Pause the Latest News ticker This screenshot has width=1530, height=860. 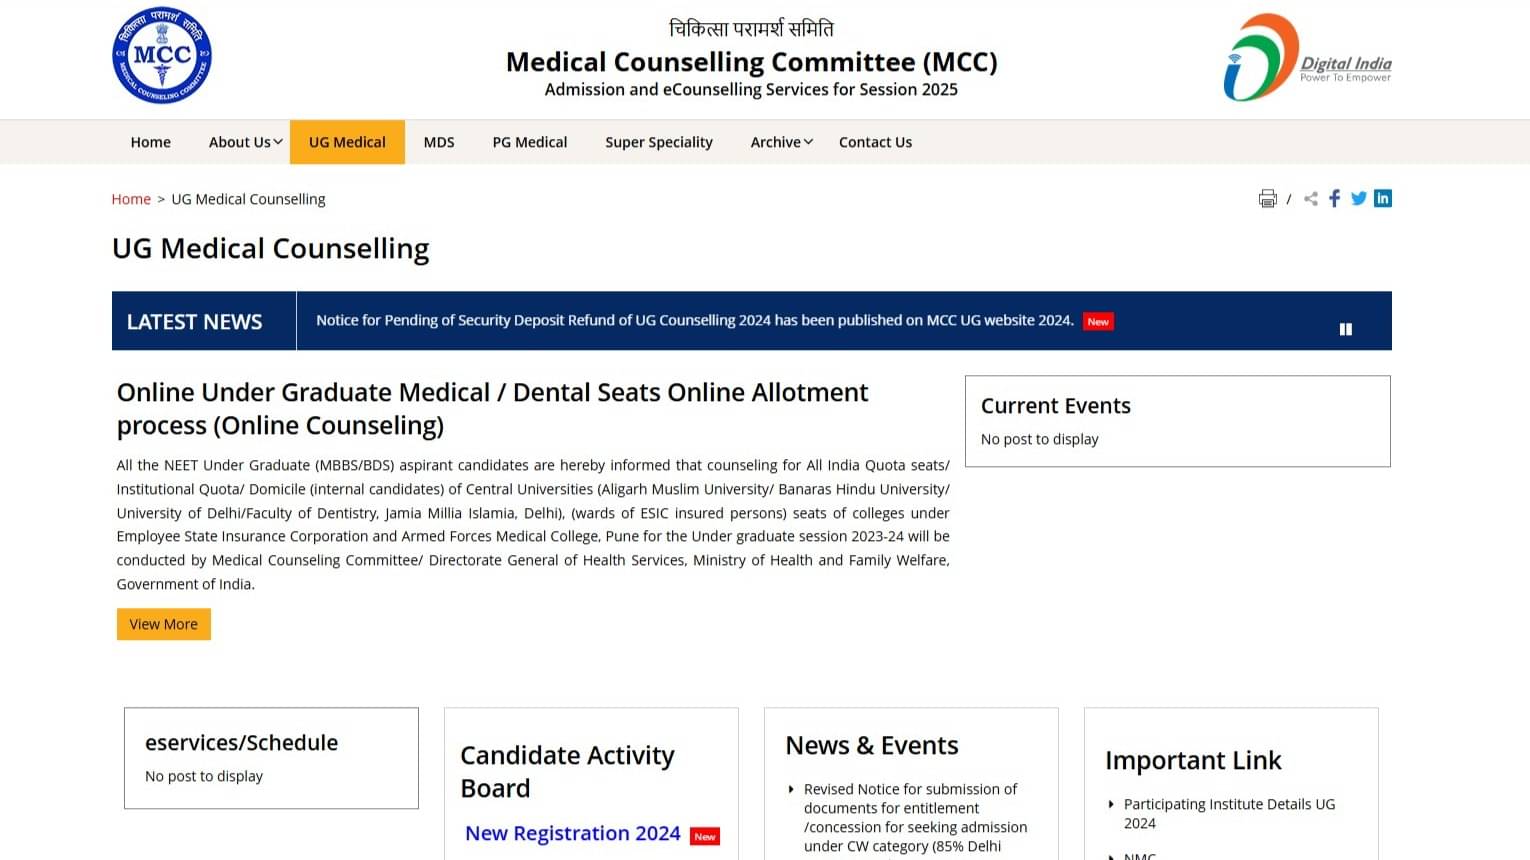1346,328
